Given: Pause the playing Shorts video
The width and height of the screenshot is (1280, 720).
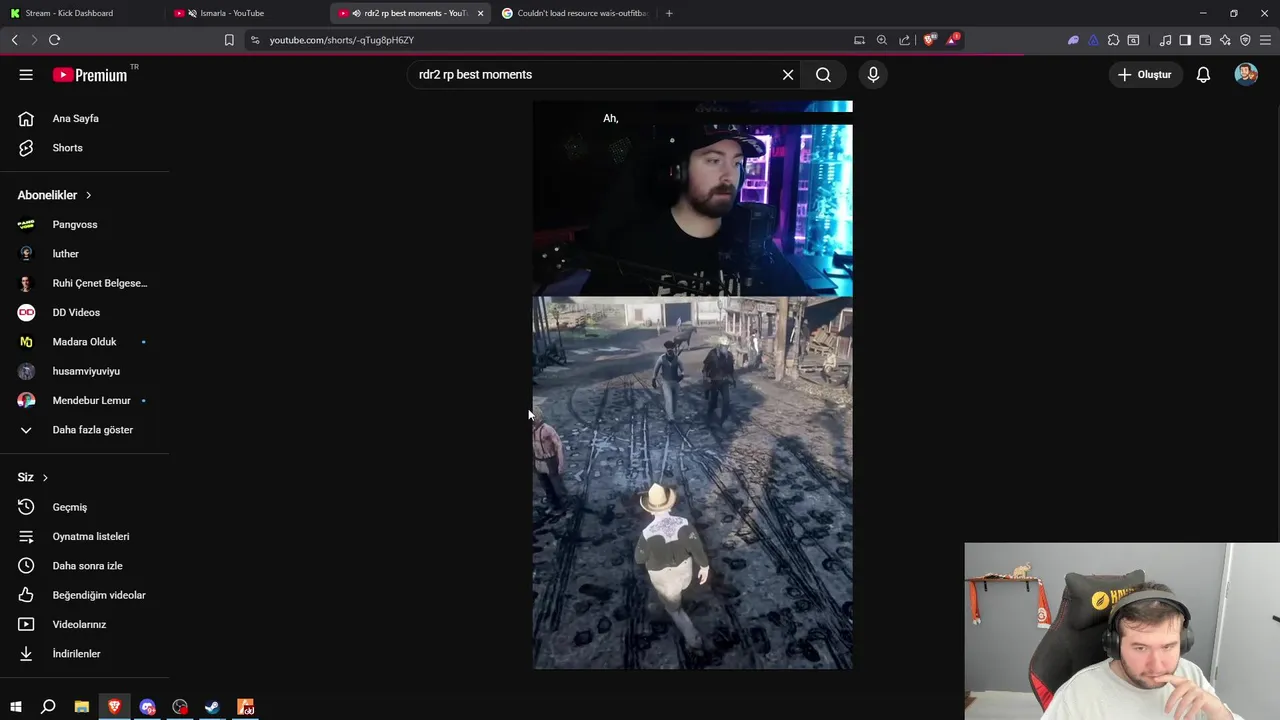Looking at the screenshot, I should (x=692, y=385).
